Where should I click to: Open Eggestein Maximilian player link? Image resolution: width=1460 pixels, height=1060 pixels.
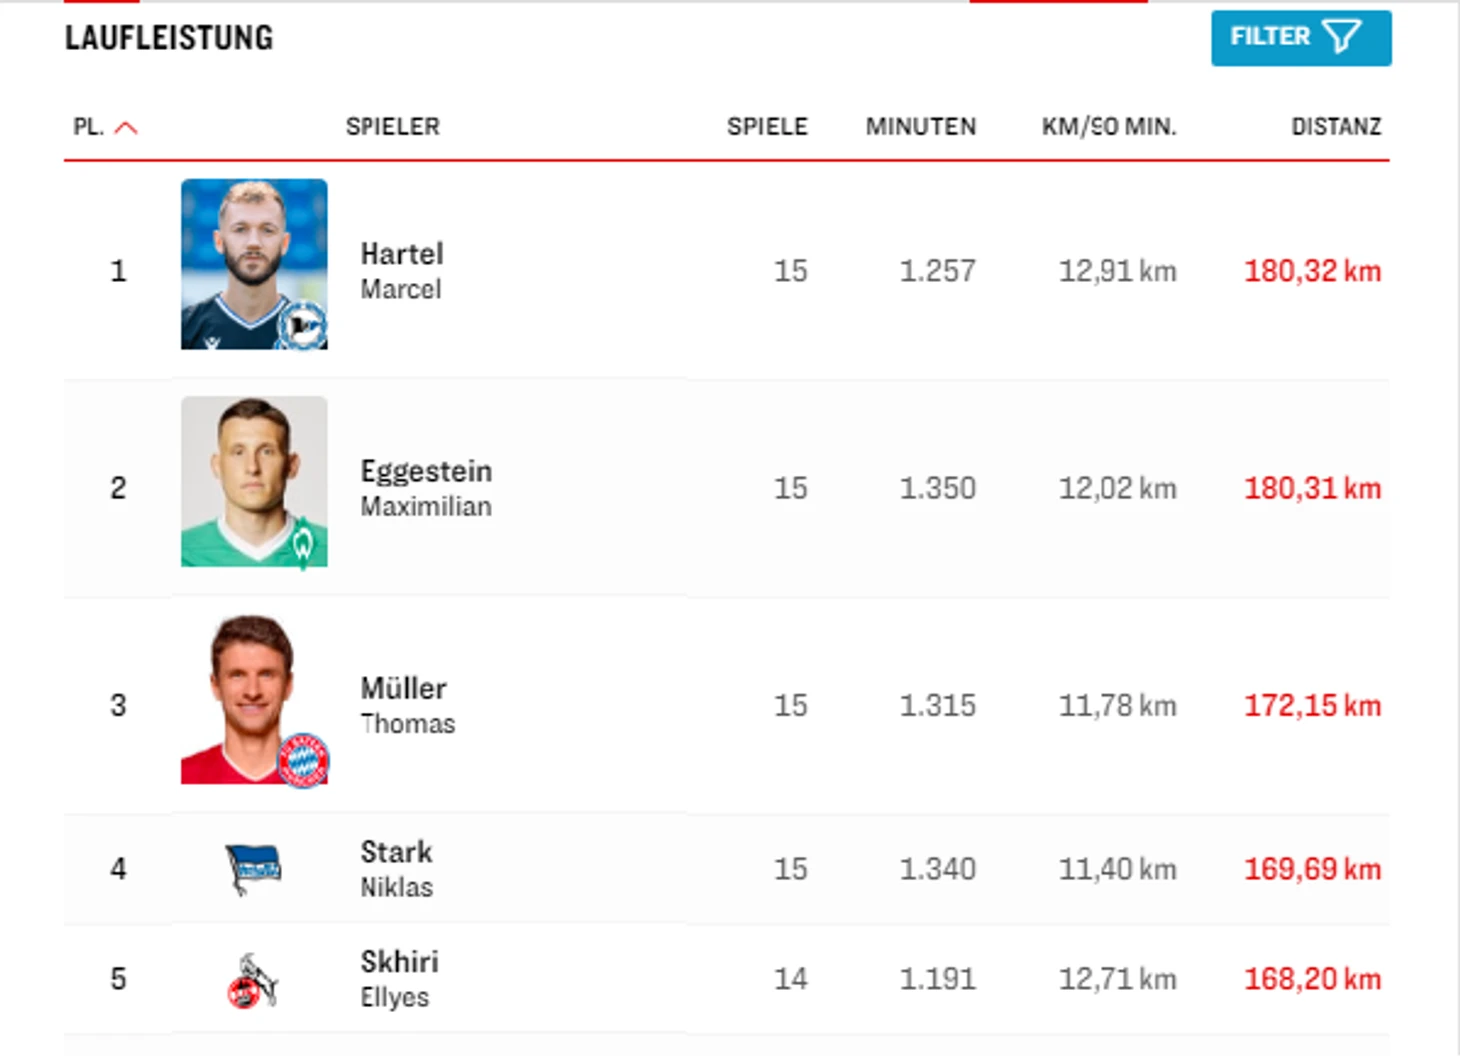426,488
